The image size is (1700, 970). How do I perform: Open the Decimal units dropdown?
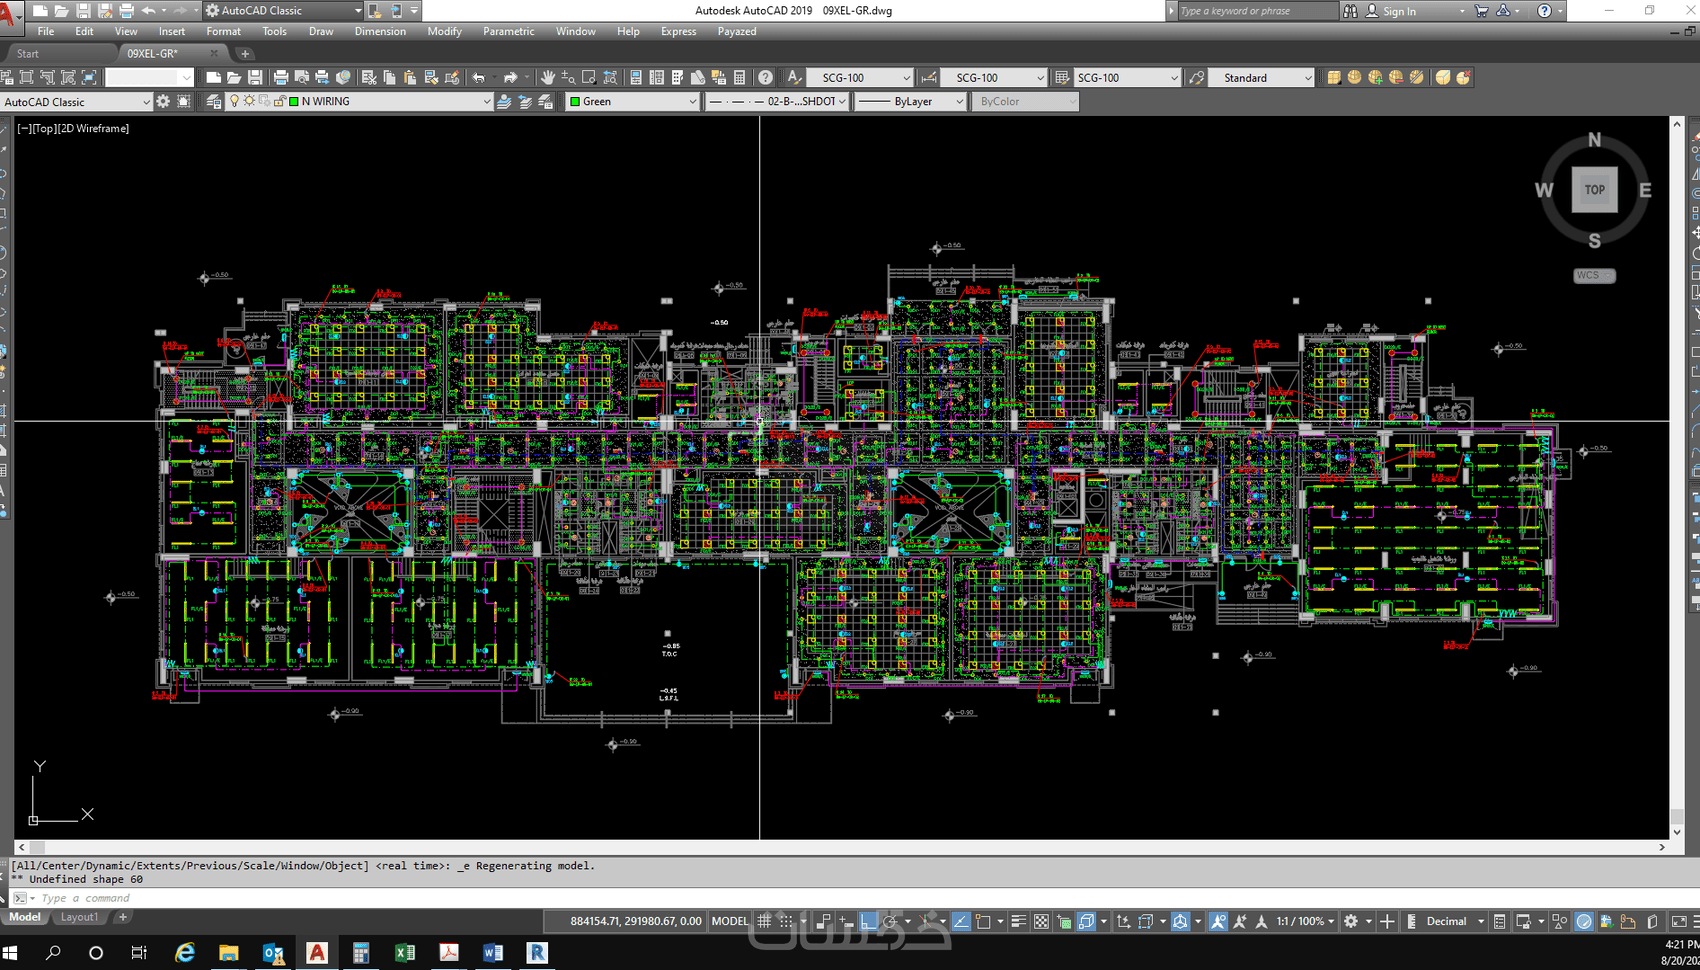(x=1453, y=921)
